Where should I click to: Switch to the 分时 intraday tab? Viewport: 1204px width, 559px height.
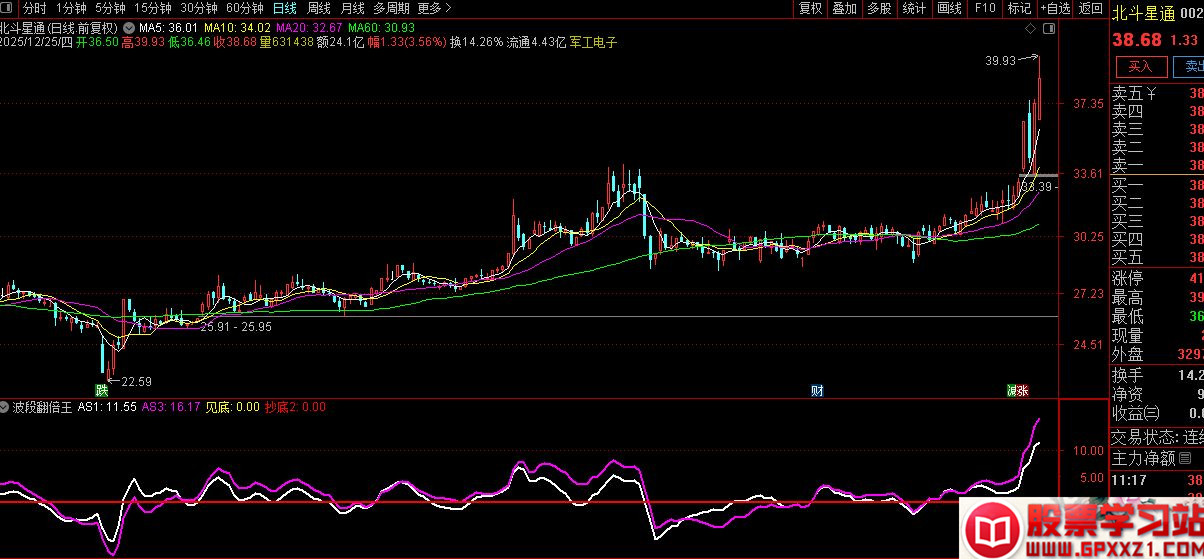tap(34, 8)
